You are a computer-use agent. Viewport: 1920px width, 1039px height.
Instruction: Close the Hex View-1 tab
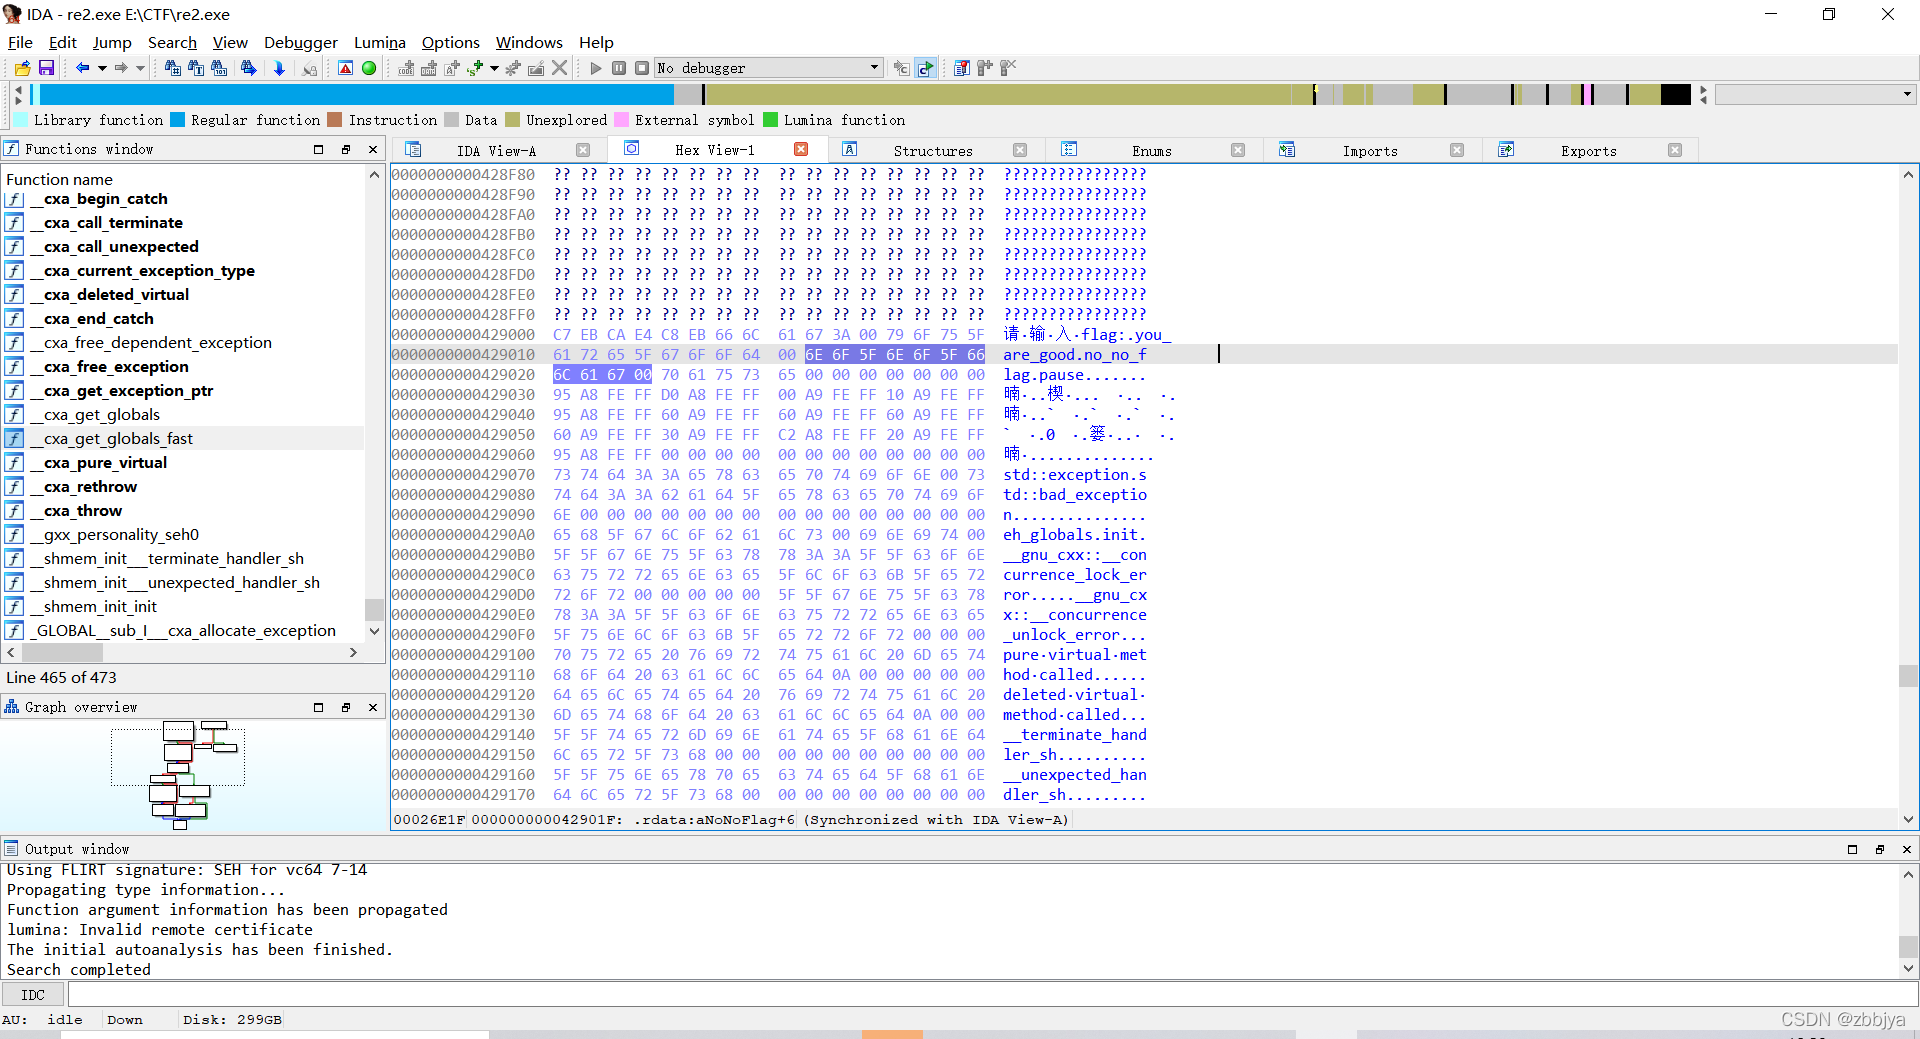(801, 149)
